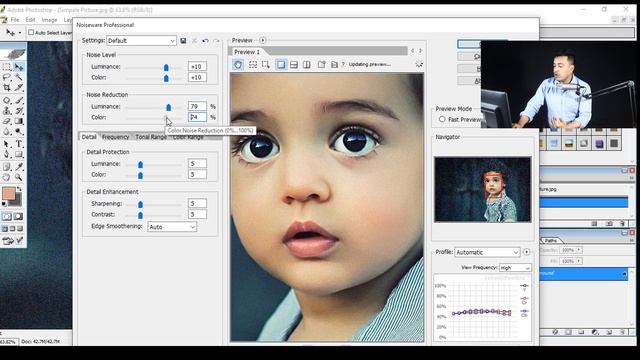
Task: Select the Eraser tool
Action: pos(7,121)
